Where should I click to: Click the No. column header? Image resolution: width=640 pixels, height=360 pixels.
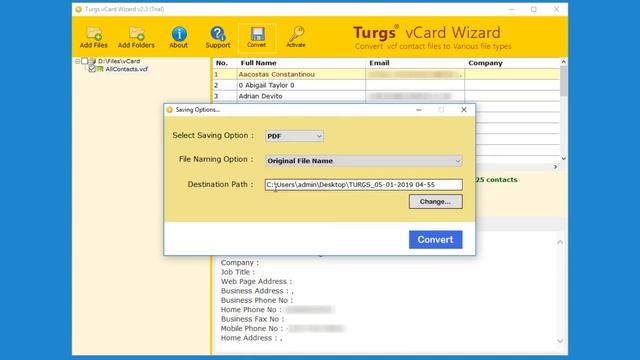coord(224,63)
